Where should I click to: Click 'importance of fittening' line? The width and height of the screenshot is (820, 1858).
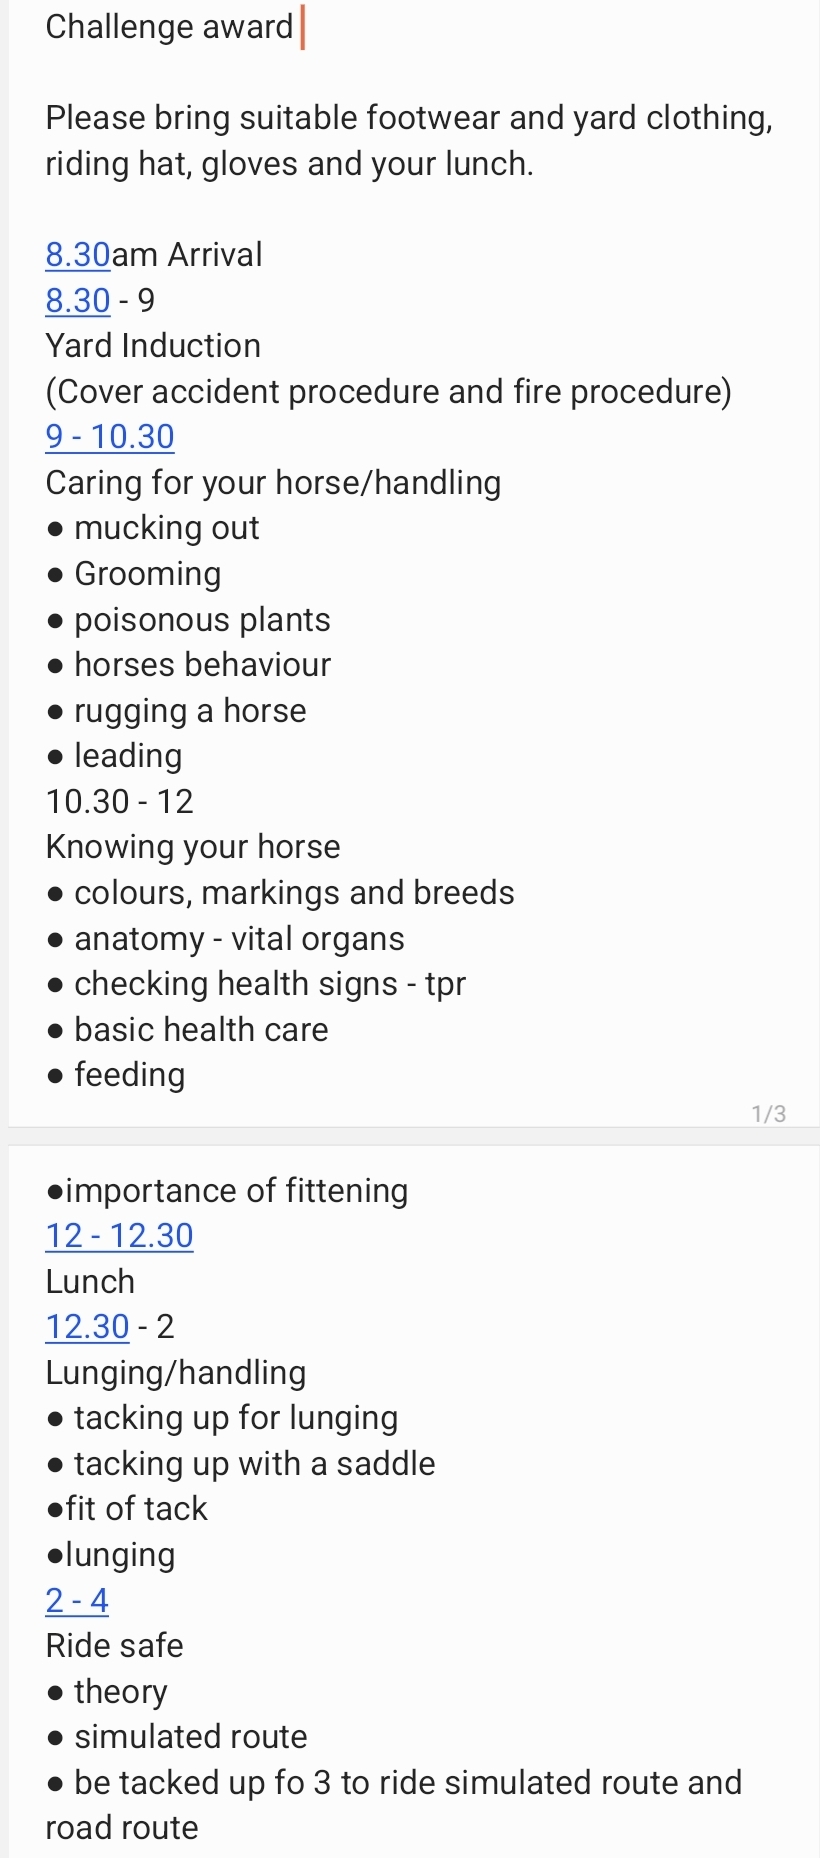point(236,1191)
